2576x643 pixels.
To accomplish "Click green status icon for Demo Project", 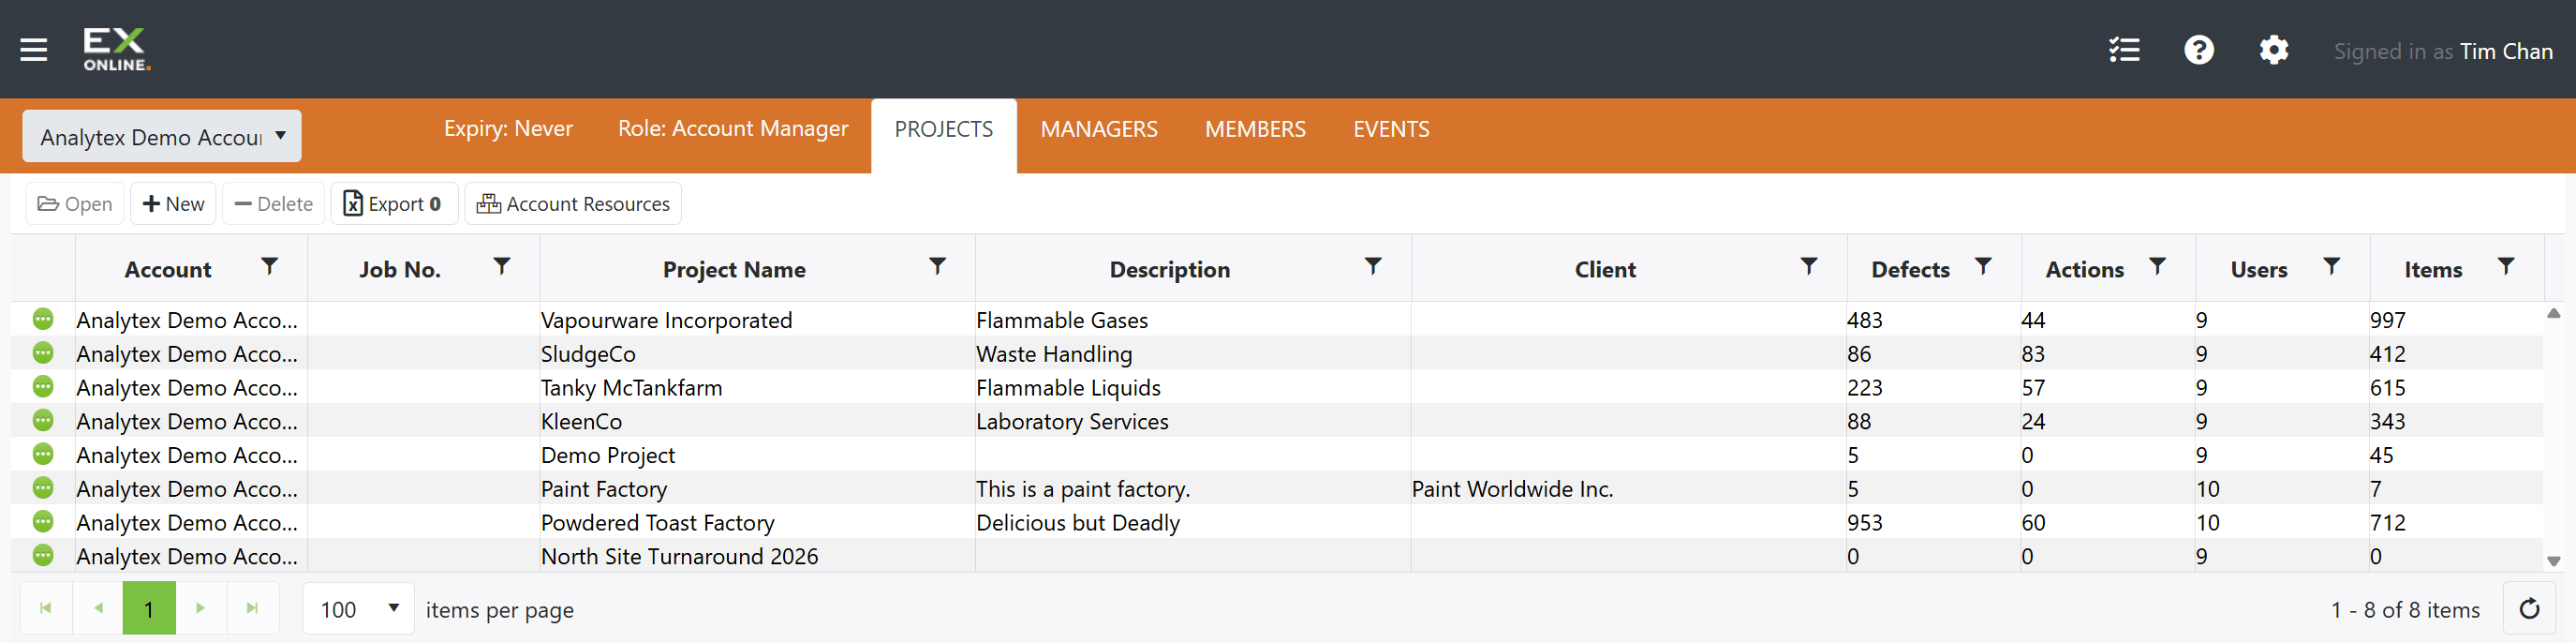I will pos(43,454).
